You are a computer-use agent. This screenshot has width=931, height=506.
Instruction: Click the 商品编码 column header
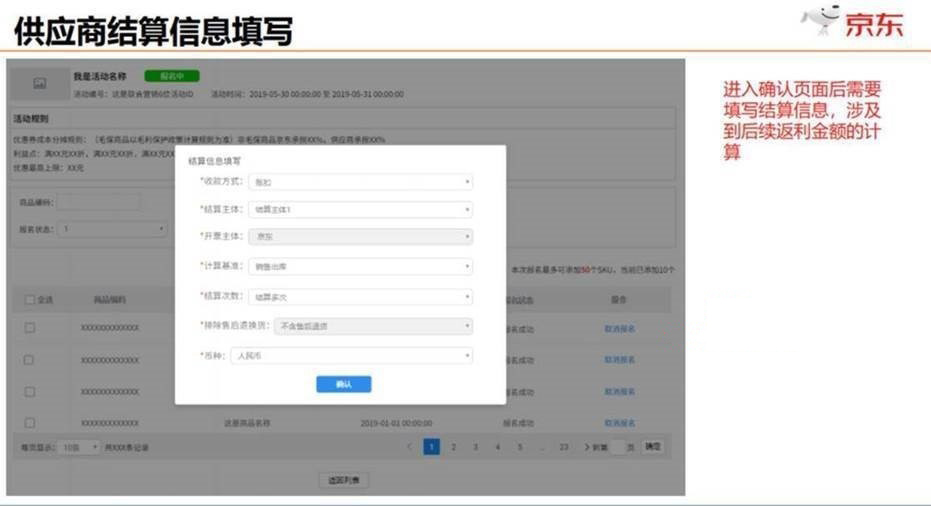coord(110,299)
